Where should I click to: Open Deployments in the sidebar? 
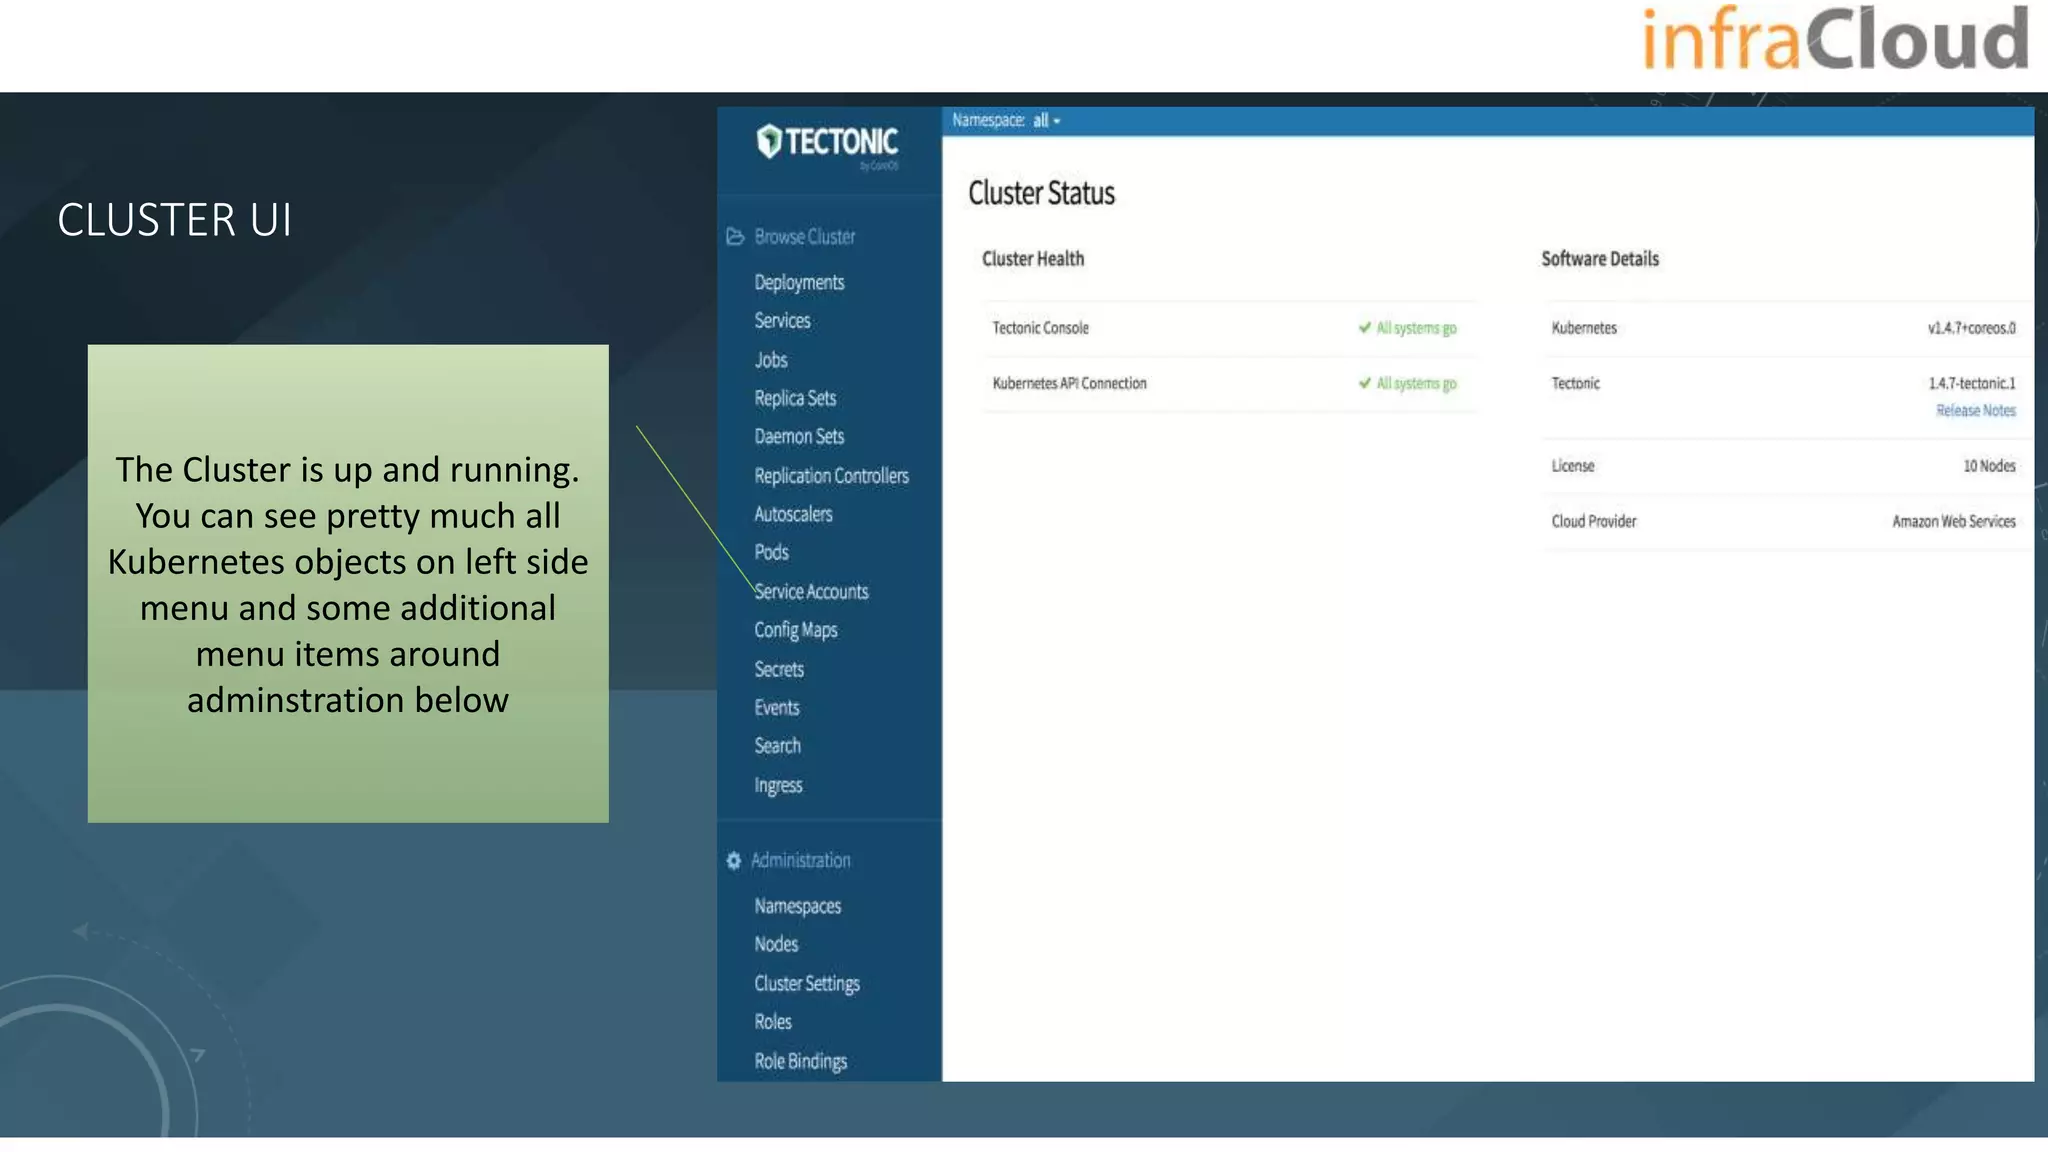[x=799, y=283]
